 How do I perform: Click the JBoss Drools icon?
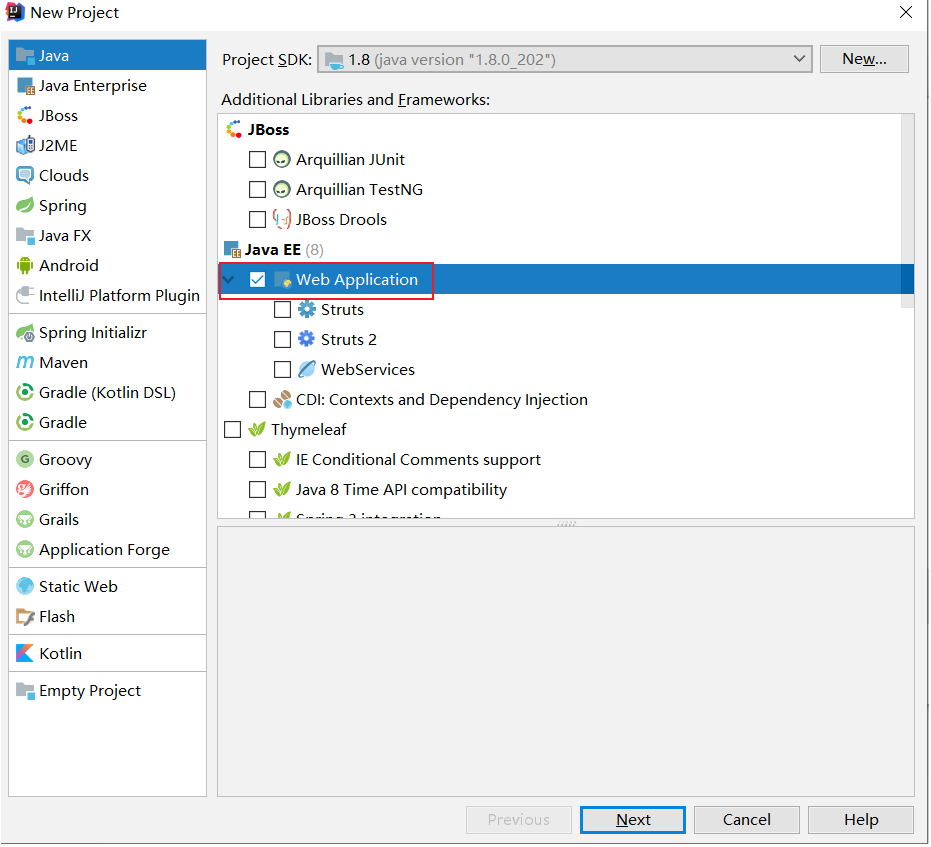click(x=282, y=220)
